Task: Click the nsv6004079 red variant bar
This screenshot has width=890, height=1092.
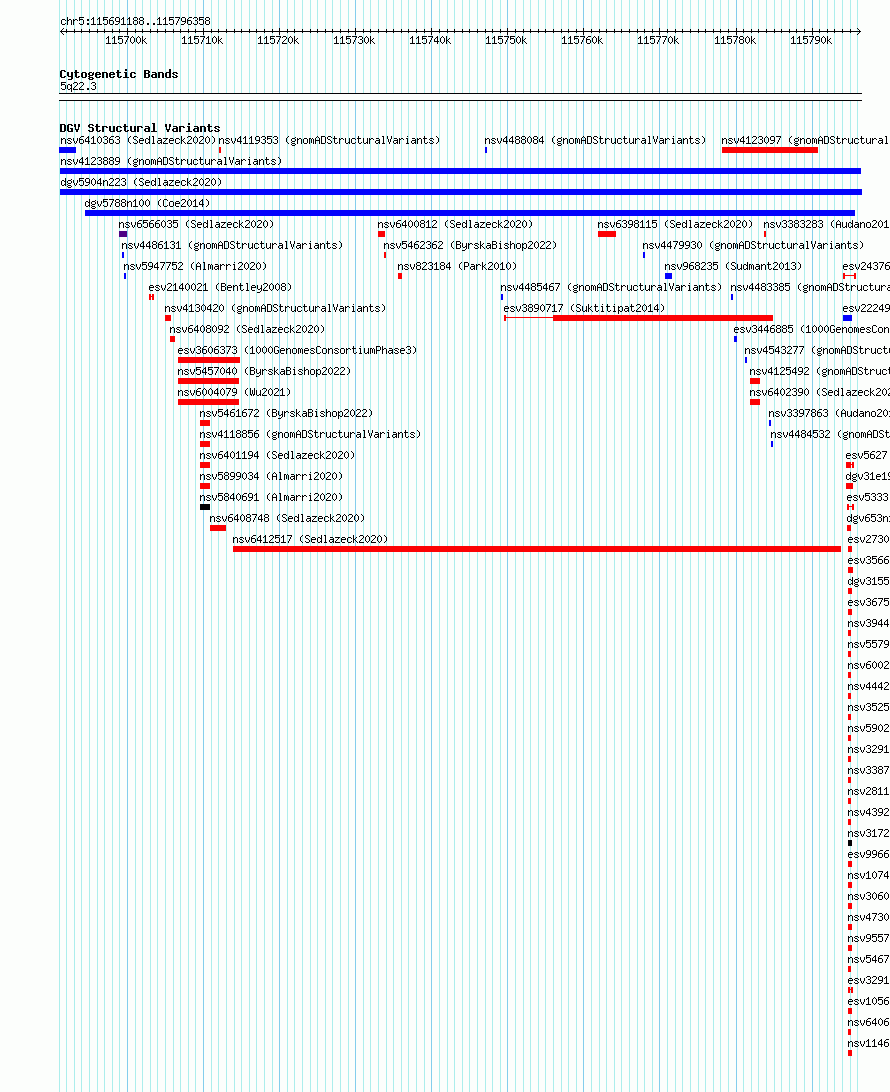Action: pos(208,402)
